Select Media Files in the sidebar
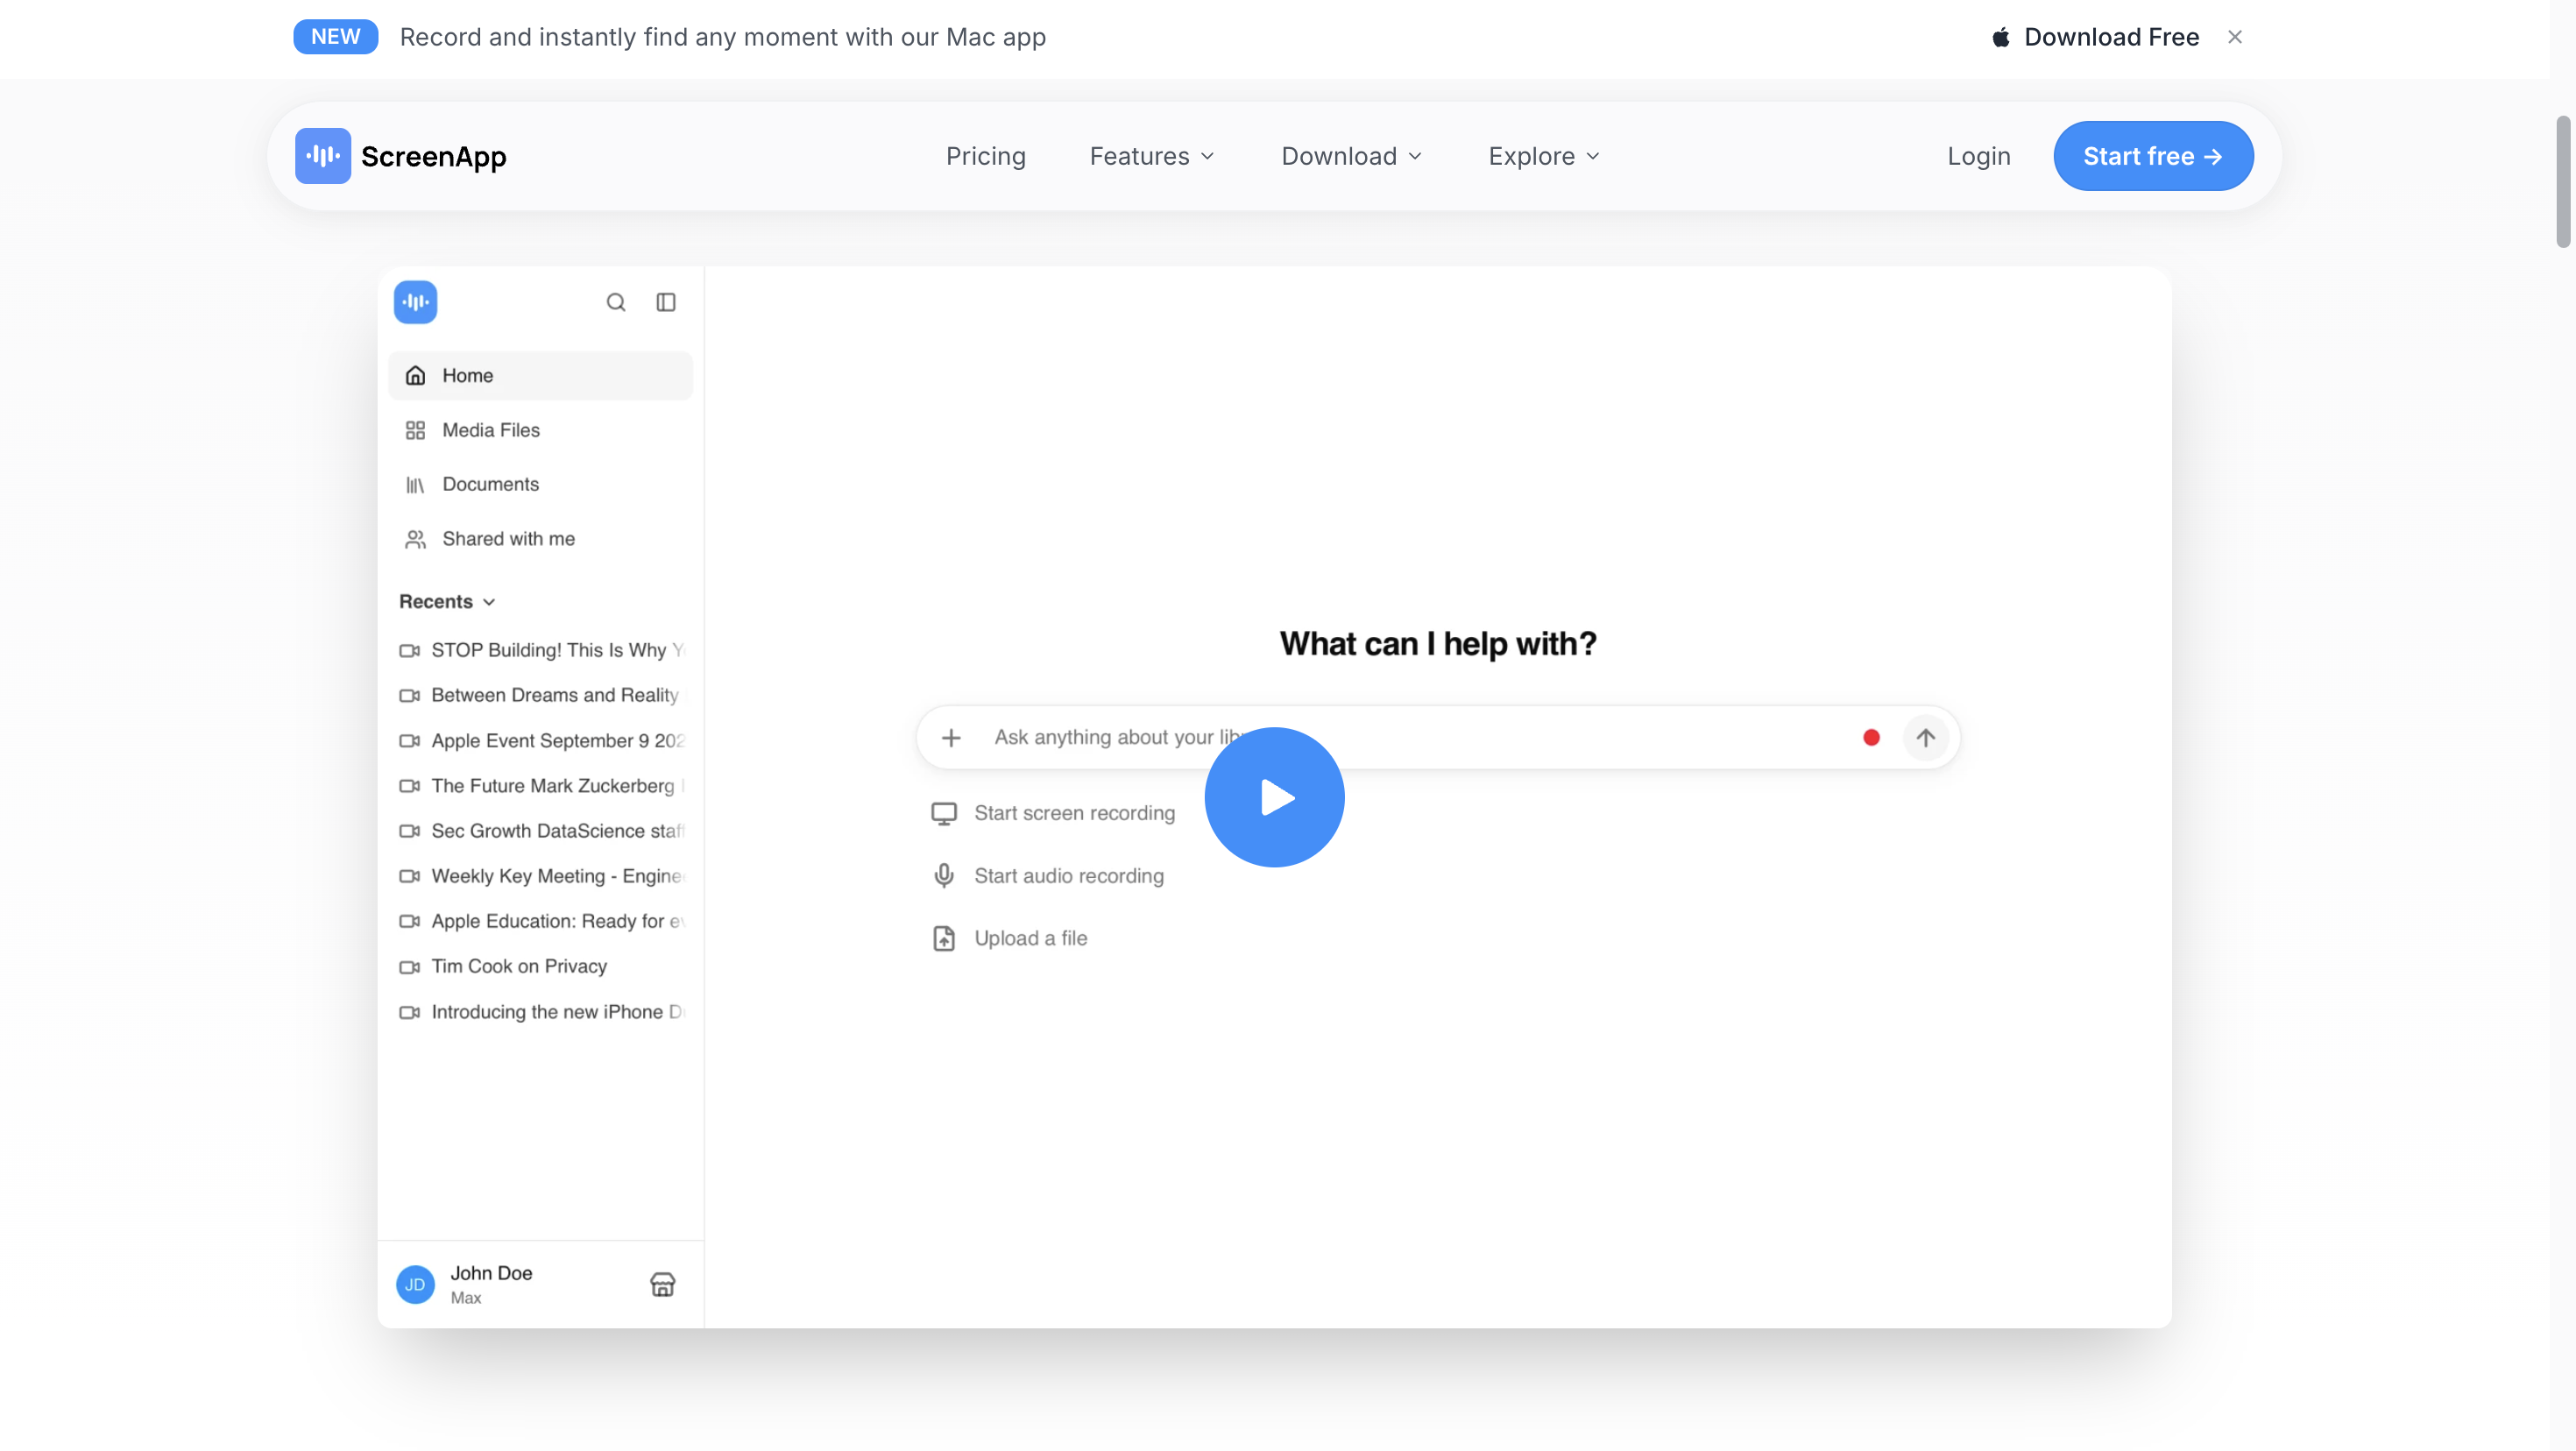This screenshot has width=2576, height=1451. [540, 430]
